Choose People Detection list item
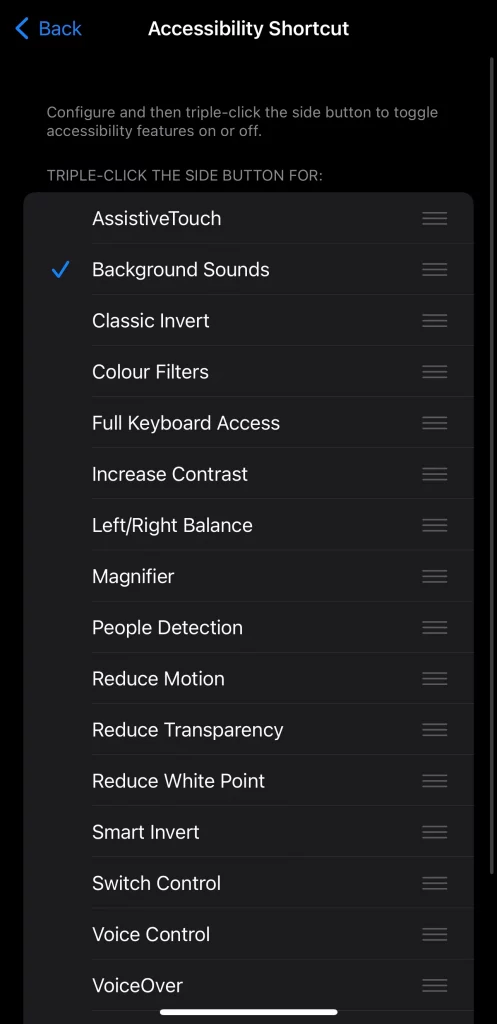This screenshot has height=1024, width=497. click(x=248, y=627)
